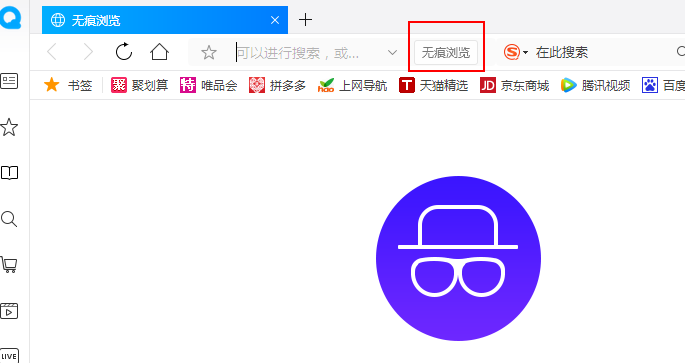Open the 百度 bookmark

663,85
